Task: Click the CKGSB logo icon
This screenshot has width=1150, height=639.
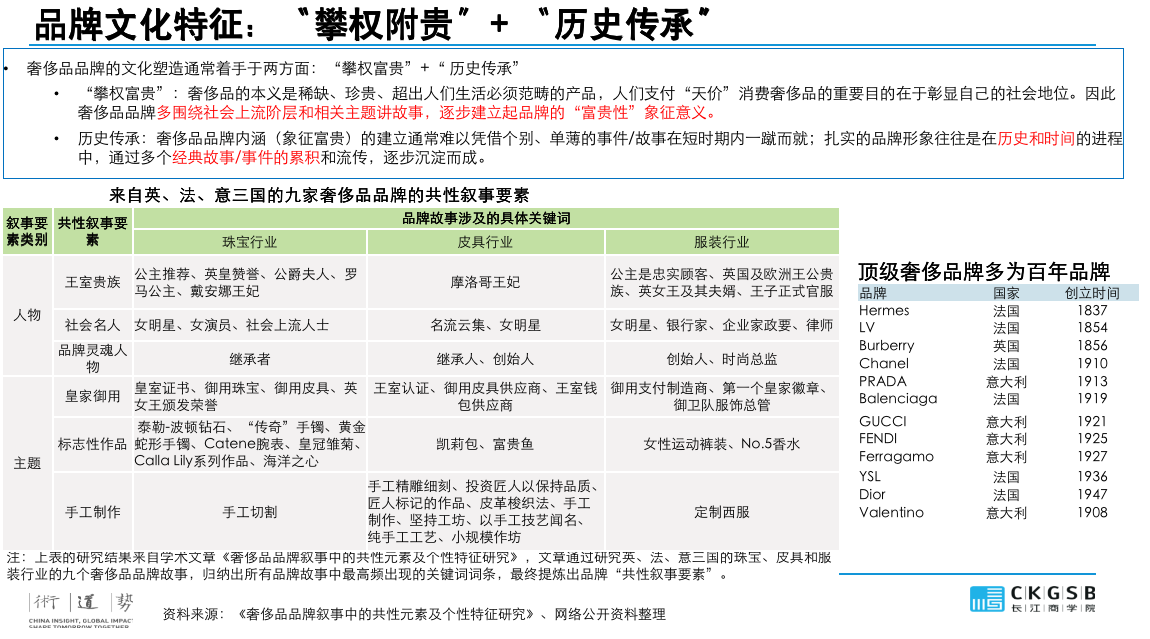Action: [987, 600]
